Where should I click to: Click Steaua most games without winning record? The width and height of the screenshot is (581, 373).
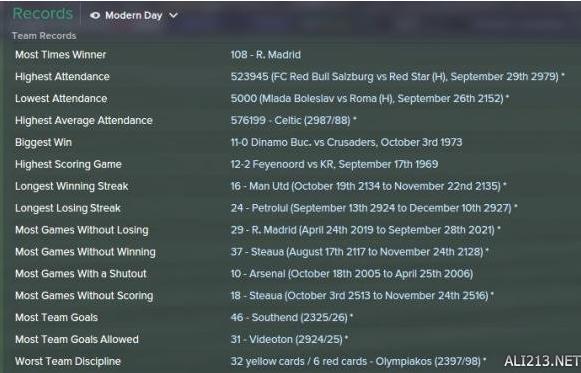pyautogui.click(x=359, y=252)
